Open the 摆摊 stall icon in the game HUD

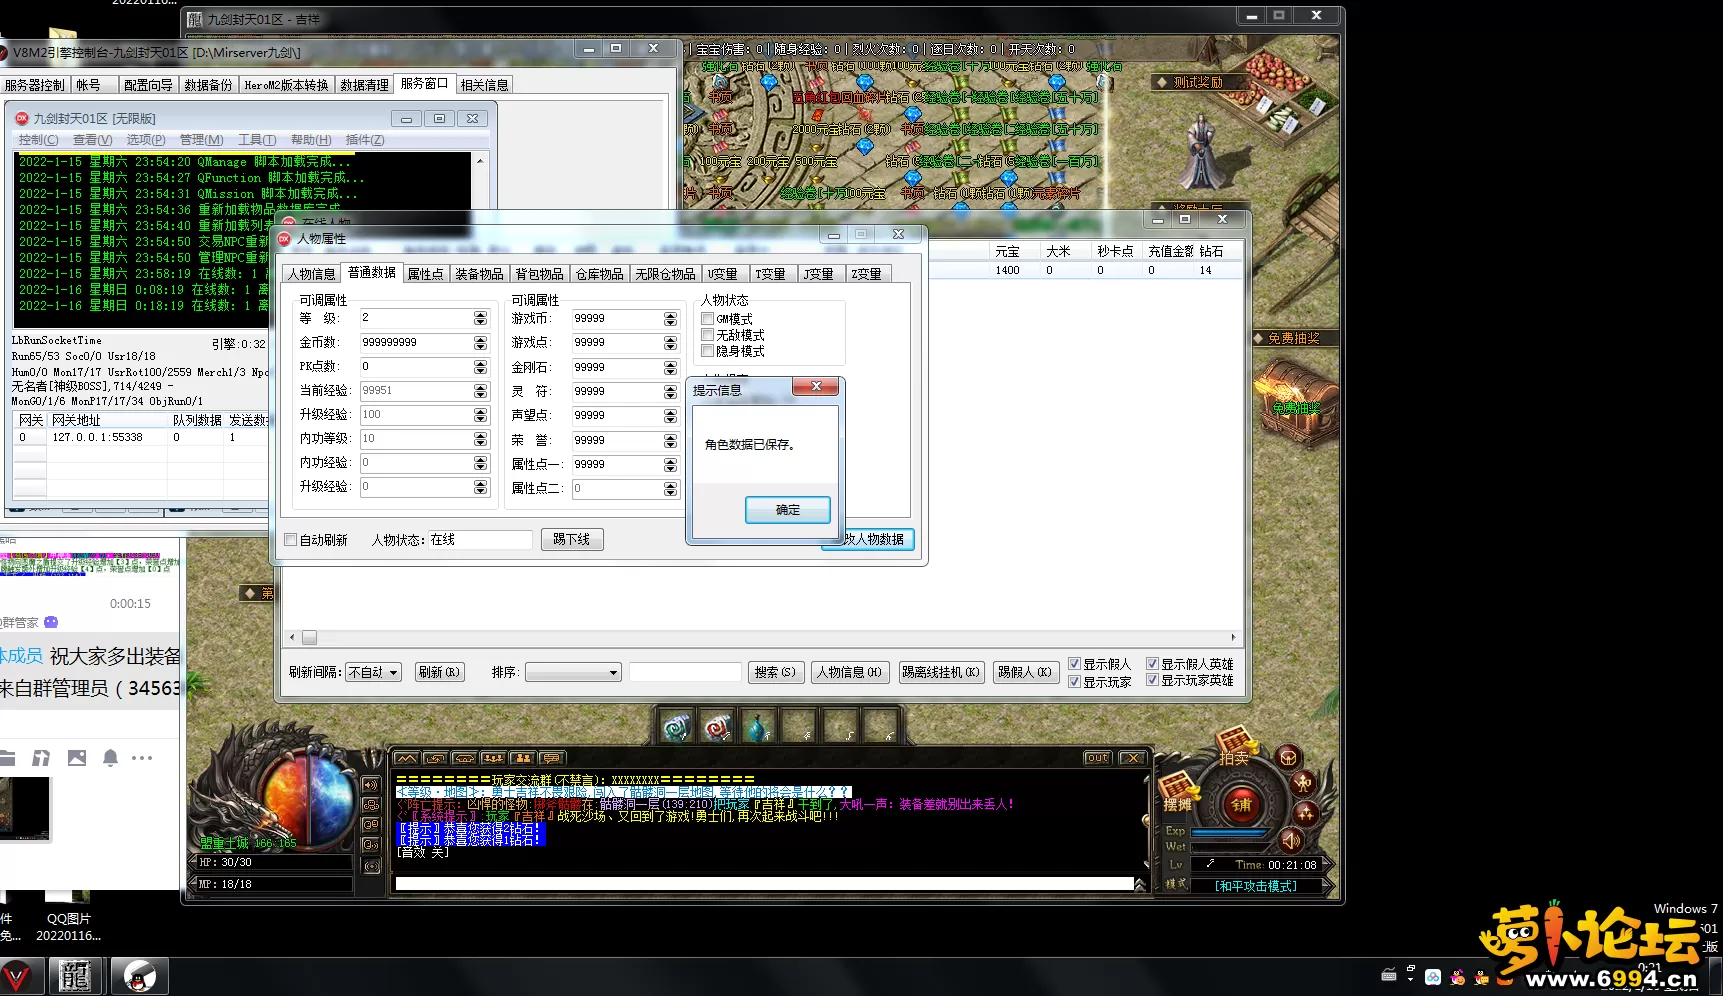1178,793
